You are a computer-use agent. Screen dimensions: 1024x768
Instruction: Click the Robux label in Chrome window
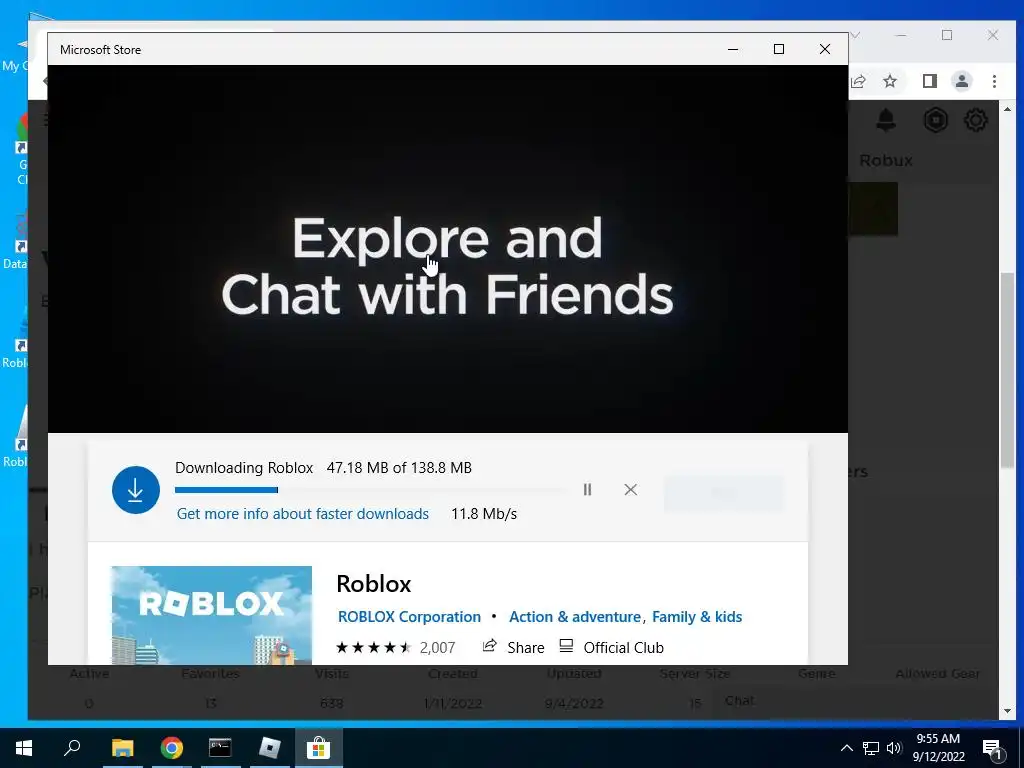[x=886, y=161]
